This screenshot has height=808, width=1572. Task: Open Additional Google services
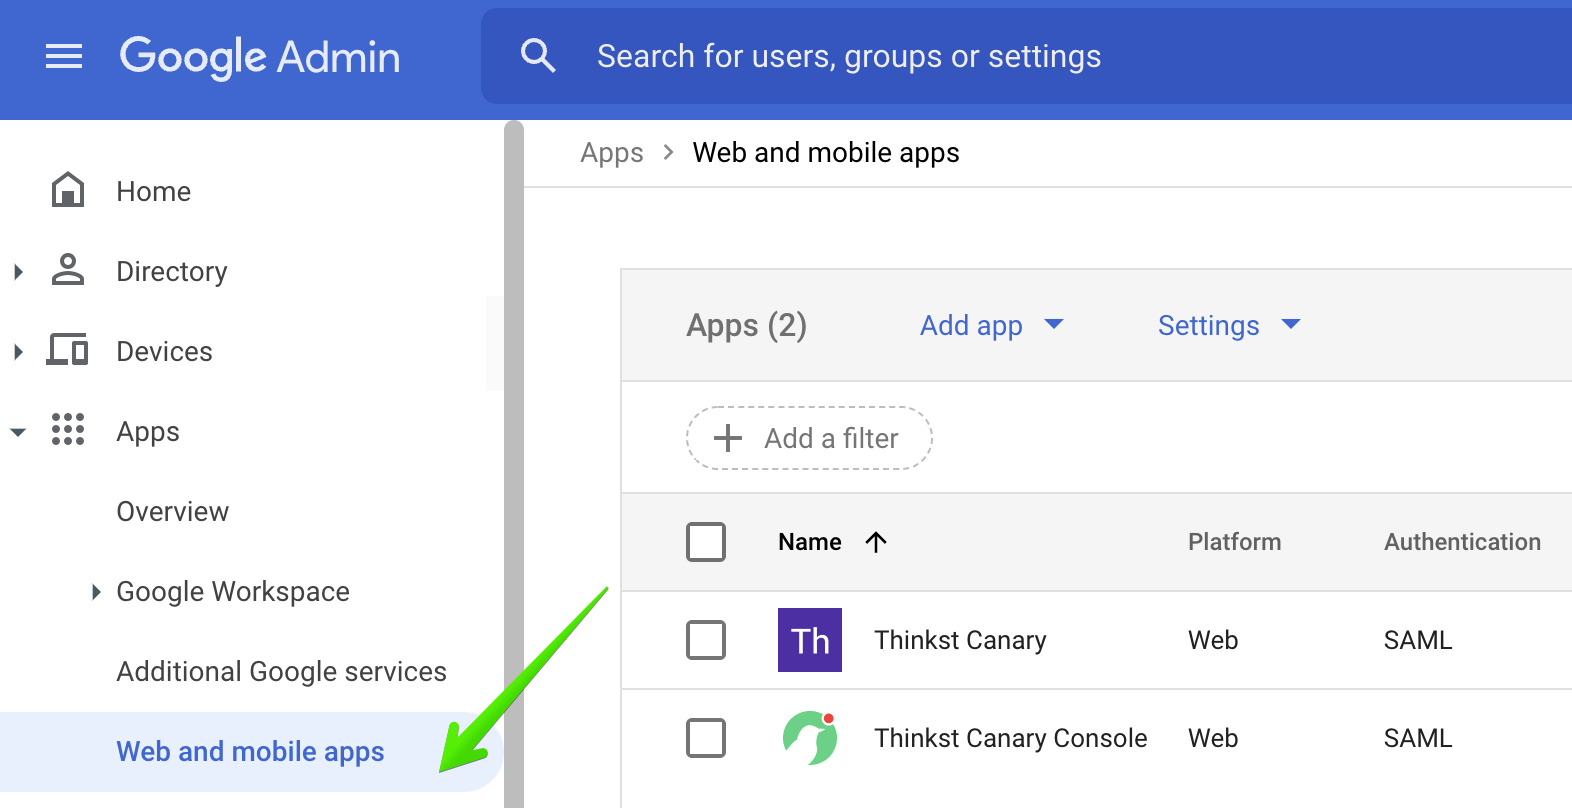coord(281,671)
